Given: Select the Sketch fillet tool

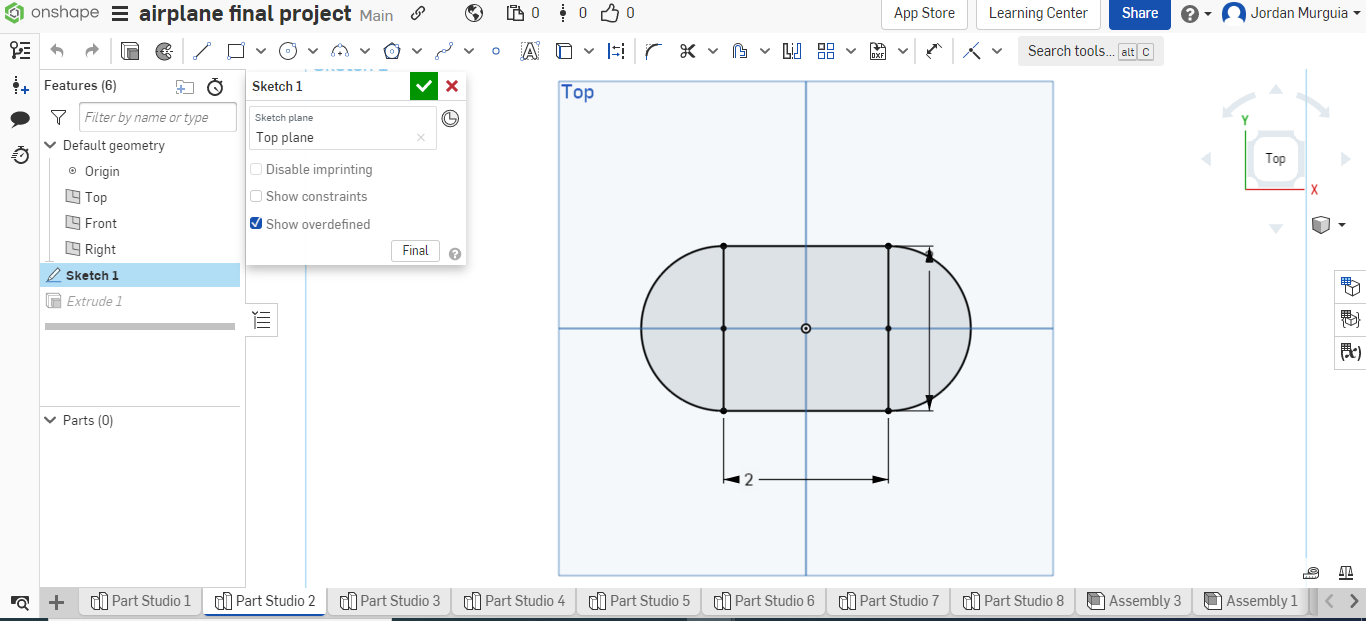Looking at the screenshot, I should (653, 50).
